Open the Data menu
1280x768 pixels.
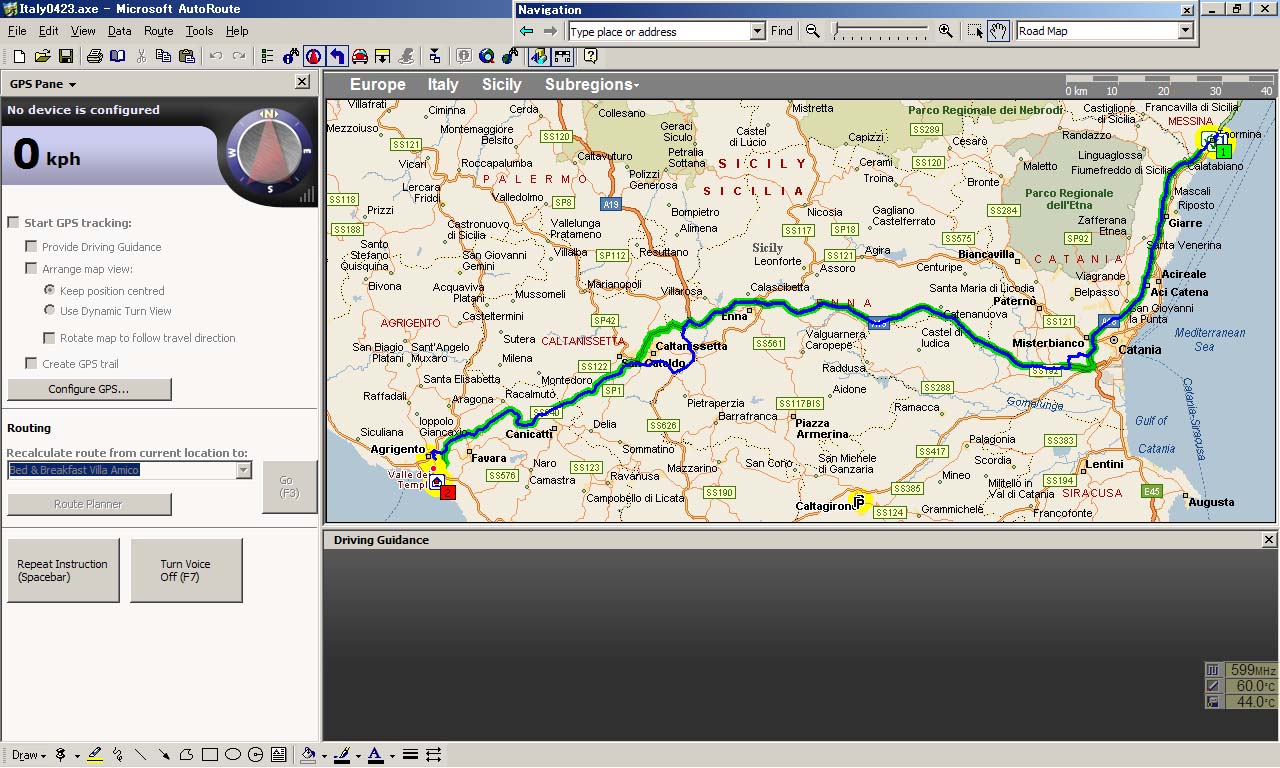tap(120, 31)
